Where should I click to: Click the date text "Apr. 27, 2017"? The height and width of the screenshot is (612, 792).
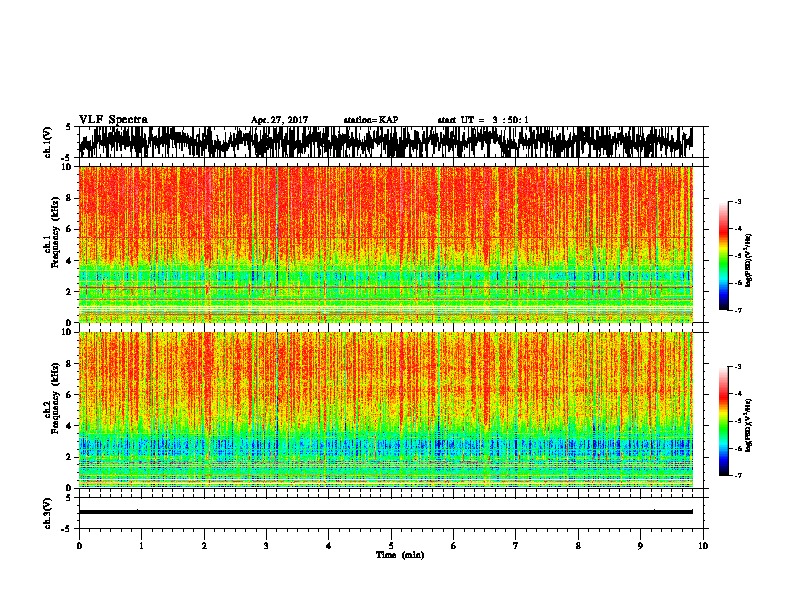pos(279,120)
